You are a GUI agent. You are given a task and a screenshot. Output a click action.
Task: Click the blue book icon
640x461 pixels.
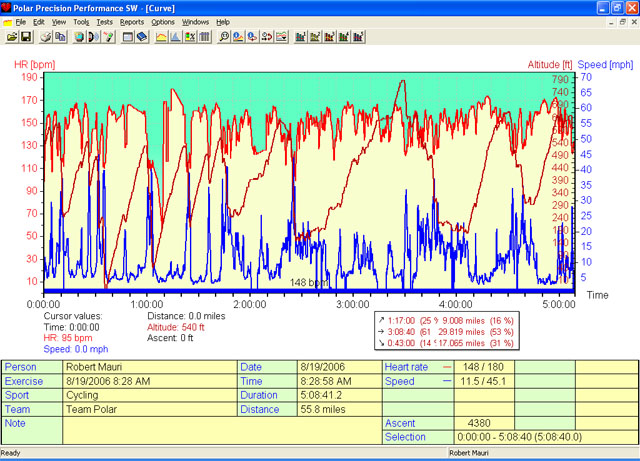pos(142,37)
